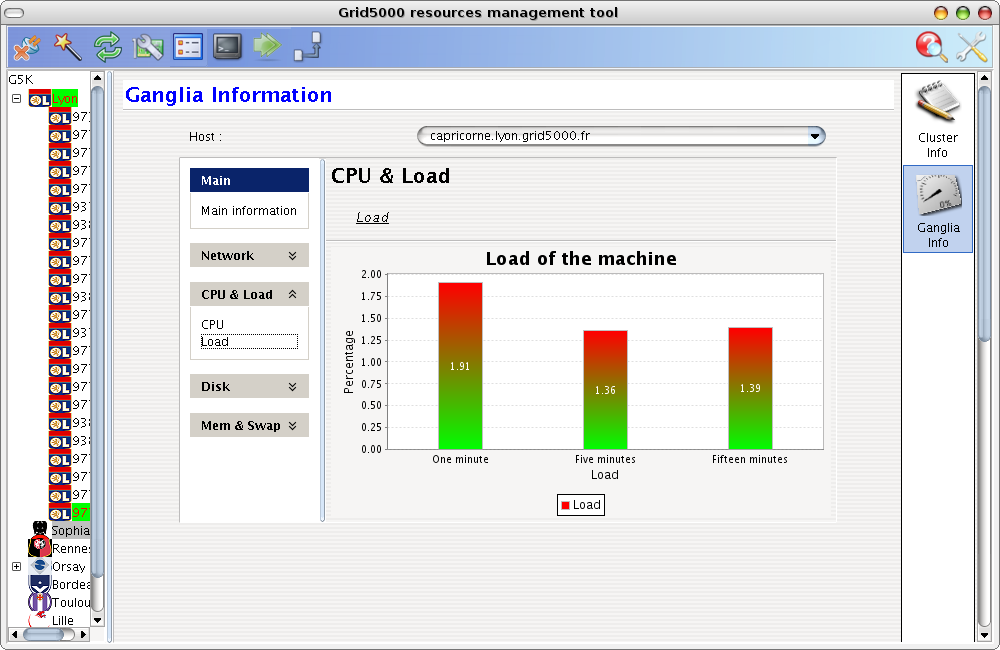1000x650 pixels.
Task: Click the red Load legend swatch
Action: point(565,505)
